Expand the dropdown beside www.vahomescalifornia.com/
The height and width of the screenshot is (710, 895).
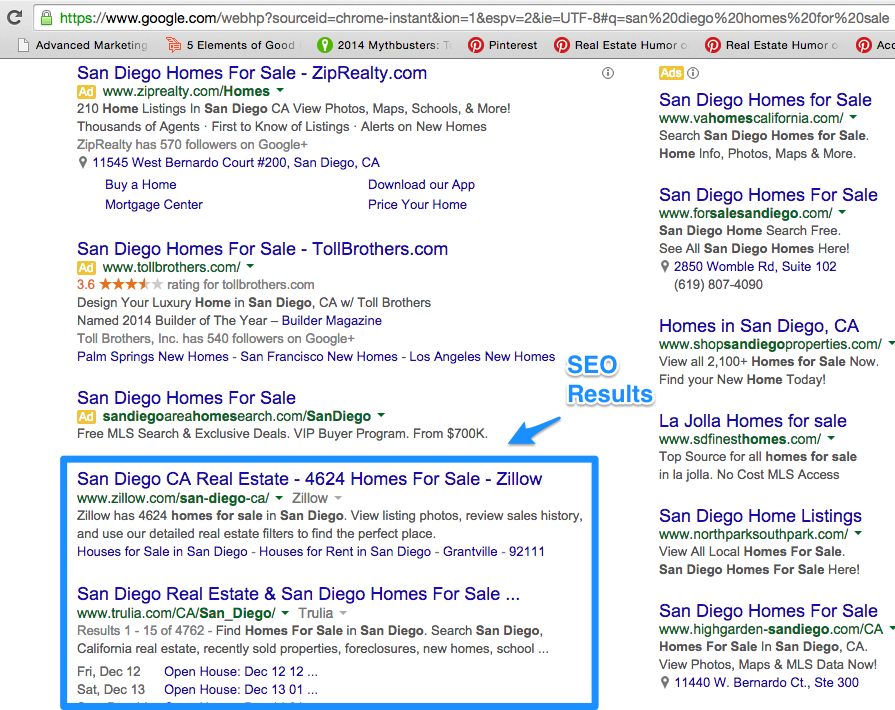853,118
